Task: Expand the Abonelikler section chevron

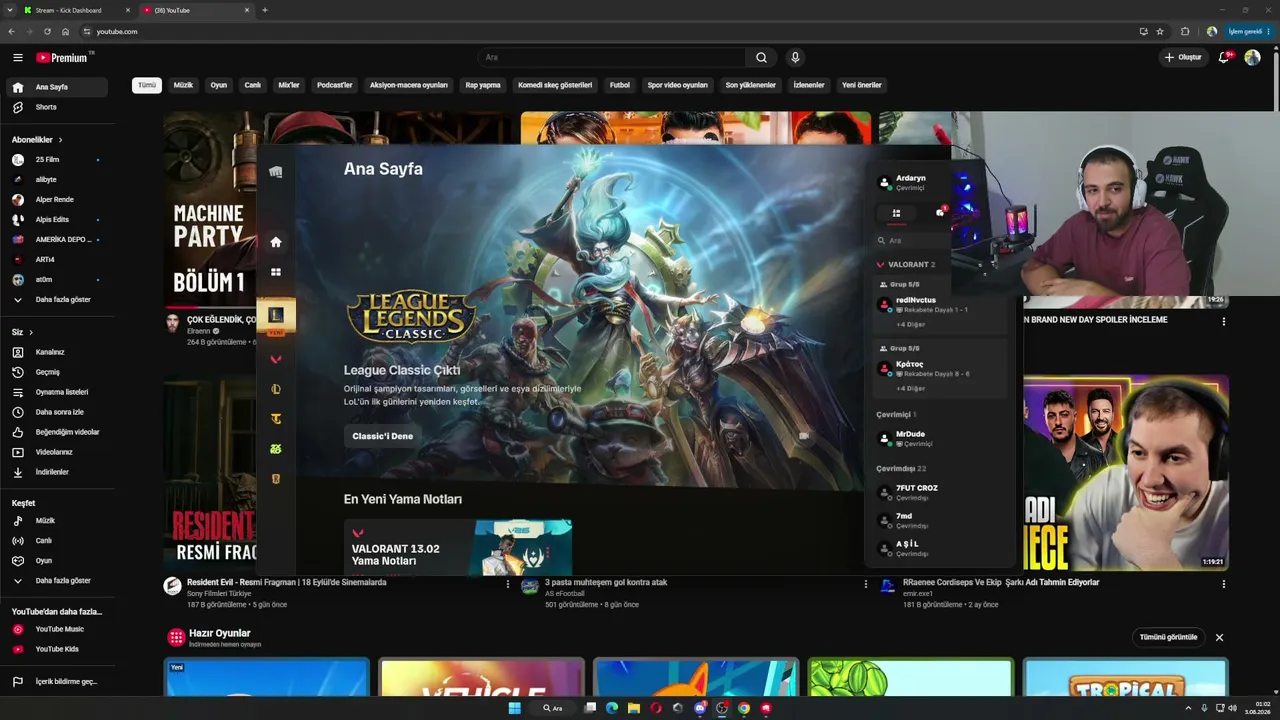Action: 60,140
